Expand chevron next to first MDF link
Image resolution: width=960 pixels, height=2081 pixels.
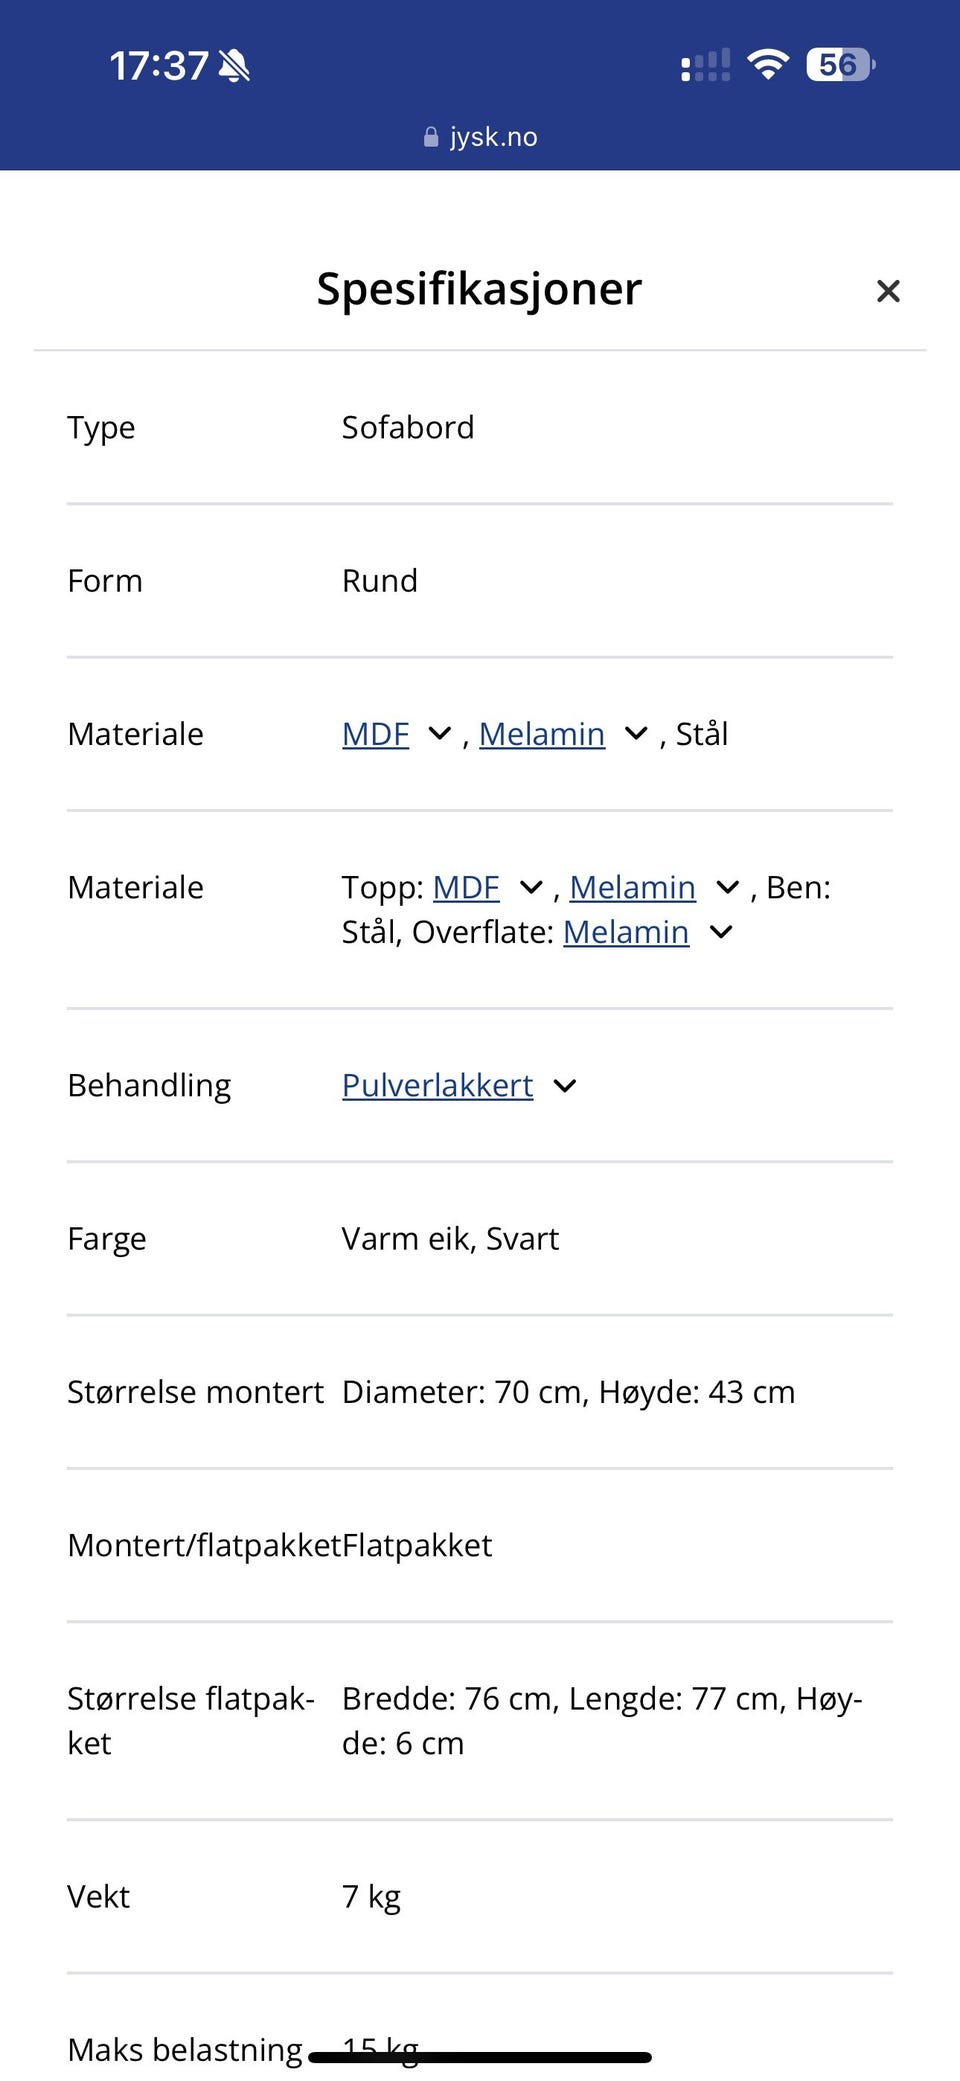[x=439, y=734]
